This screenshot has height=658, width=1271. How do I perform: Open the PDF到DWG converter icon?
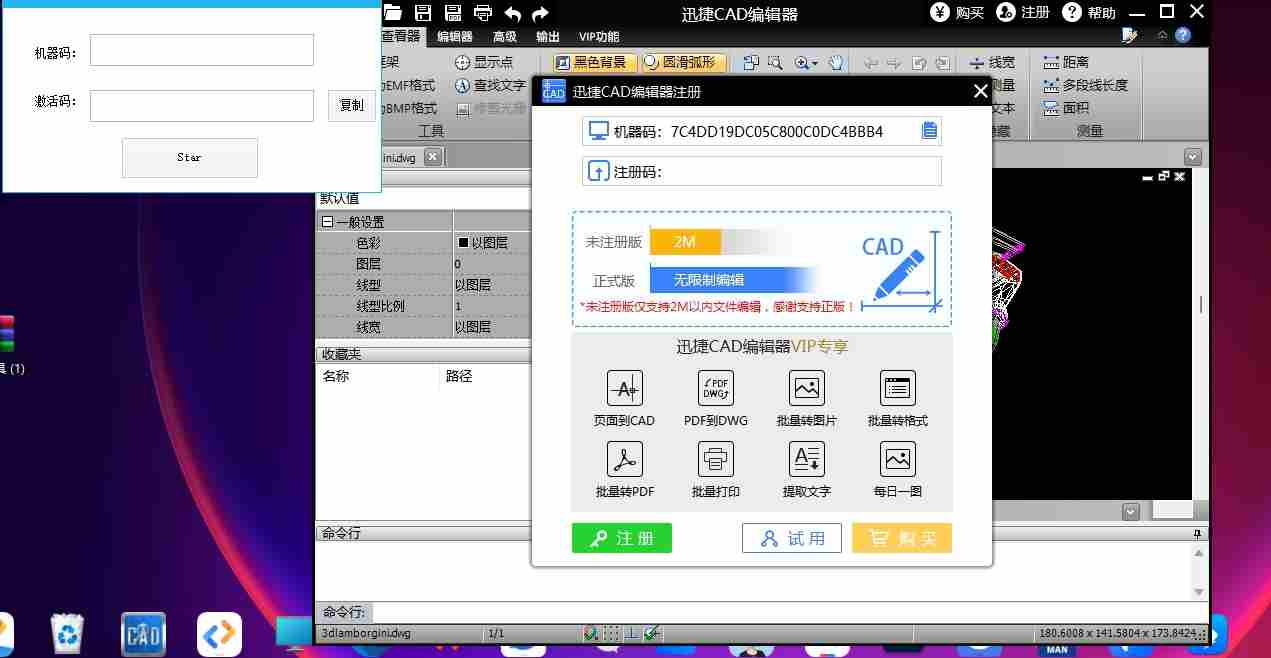(716, 388)
